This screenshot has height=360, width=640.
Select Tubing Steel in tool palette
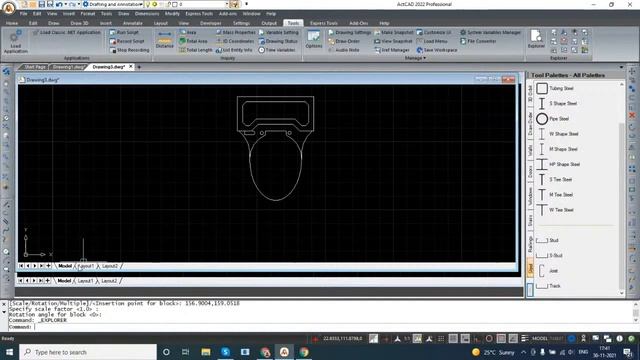[x=556, y=88]
